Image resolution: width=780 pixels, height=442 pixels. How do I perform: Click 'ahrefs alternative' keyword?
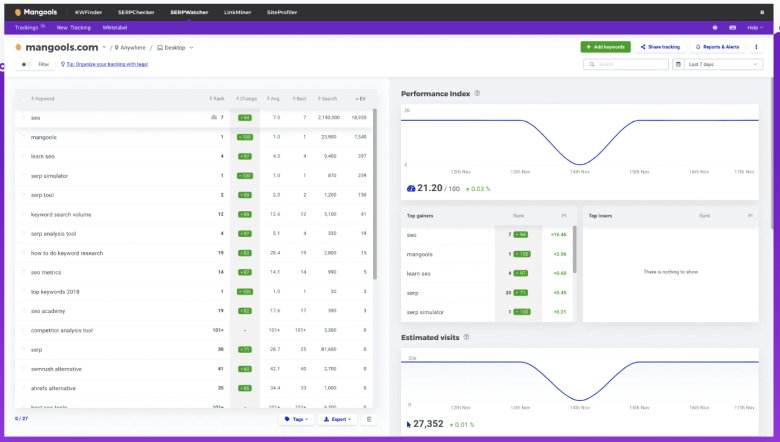(53, 388)
